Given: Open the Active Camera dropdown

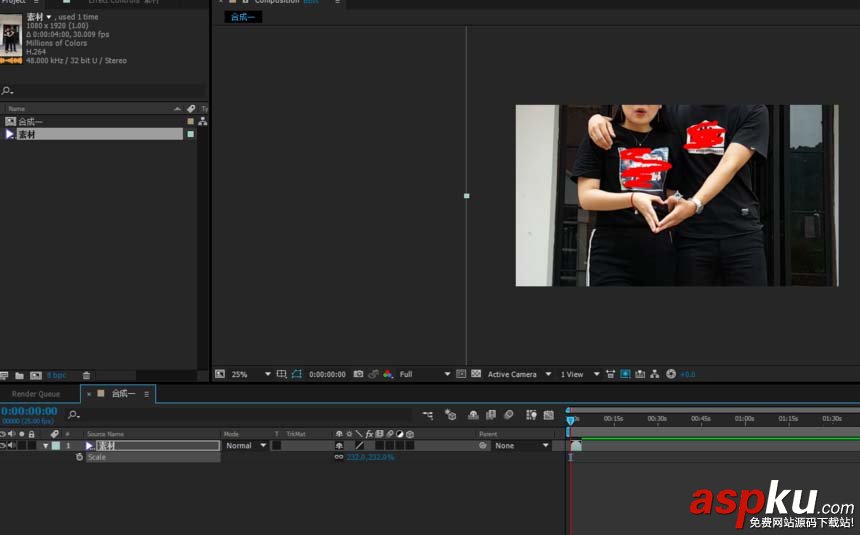Looking at the screenshot, I should 519,374.
